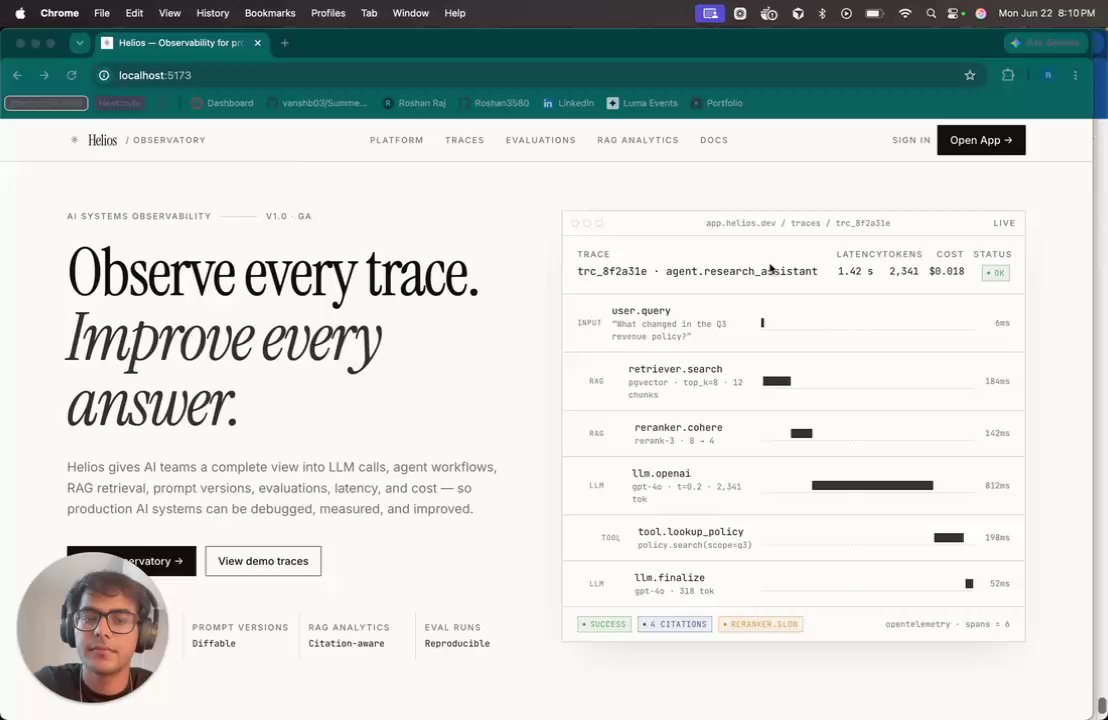Open the Extensions puzzle icon
The width and height of the screenshot is (1108, 720).
coord(1008,75)
